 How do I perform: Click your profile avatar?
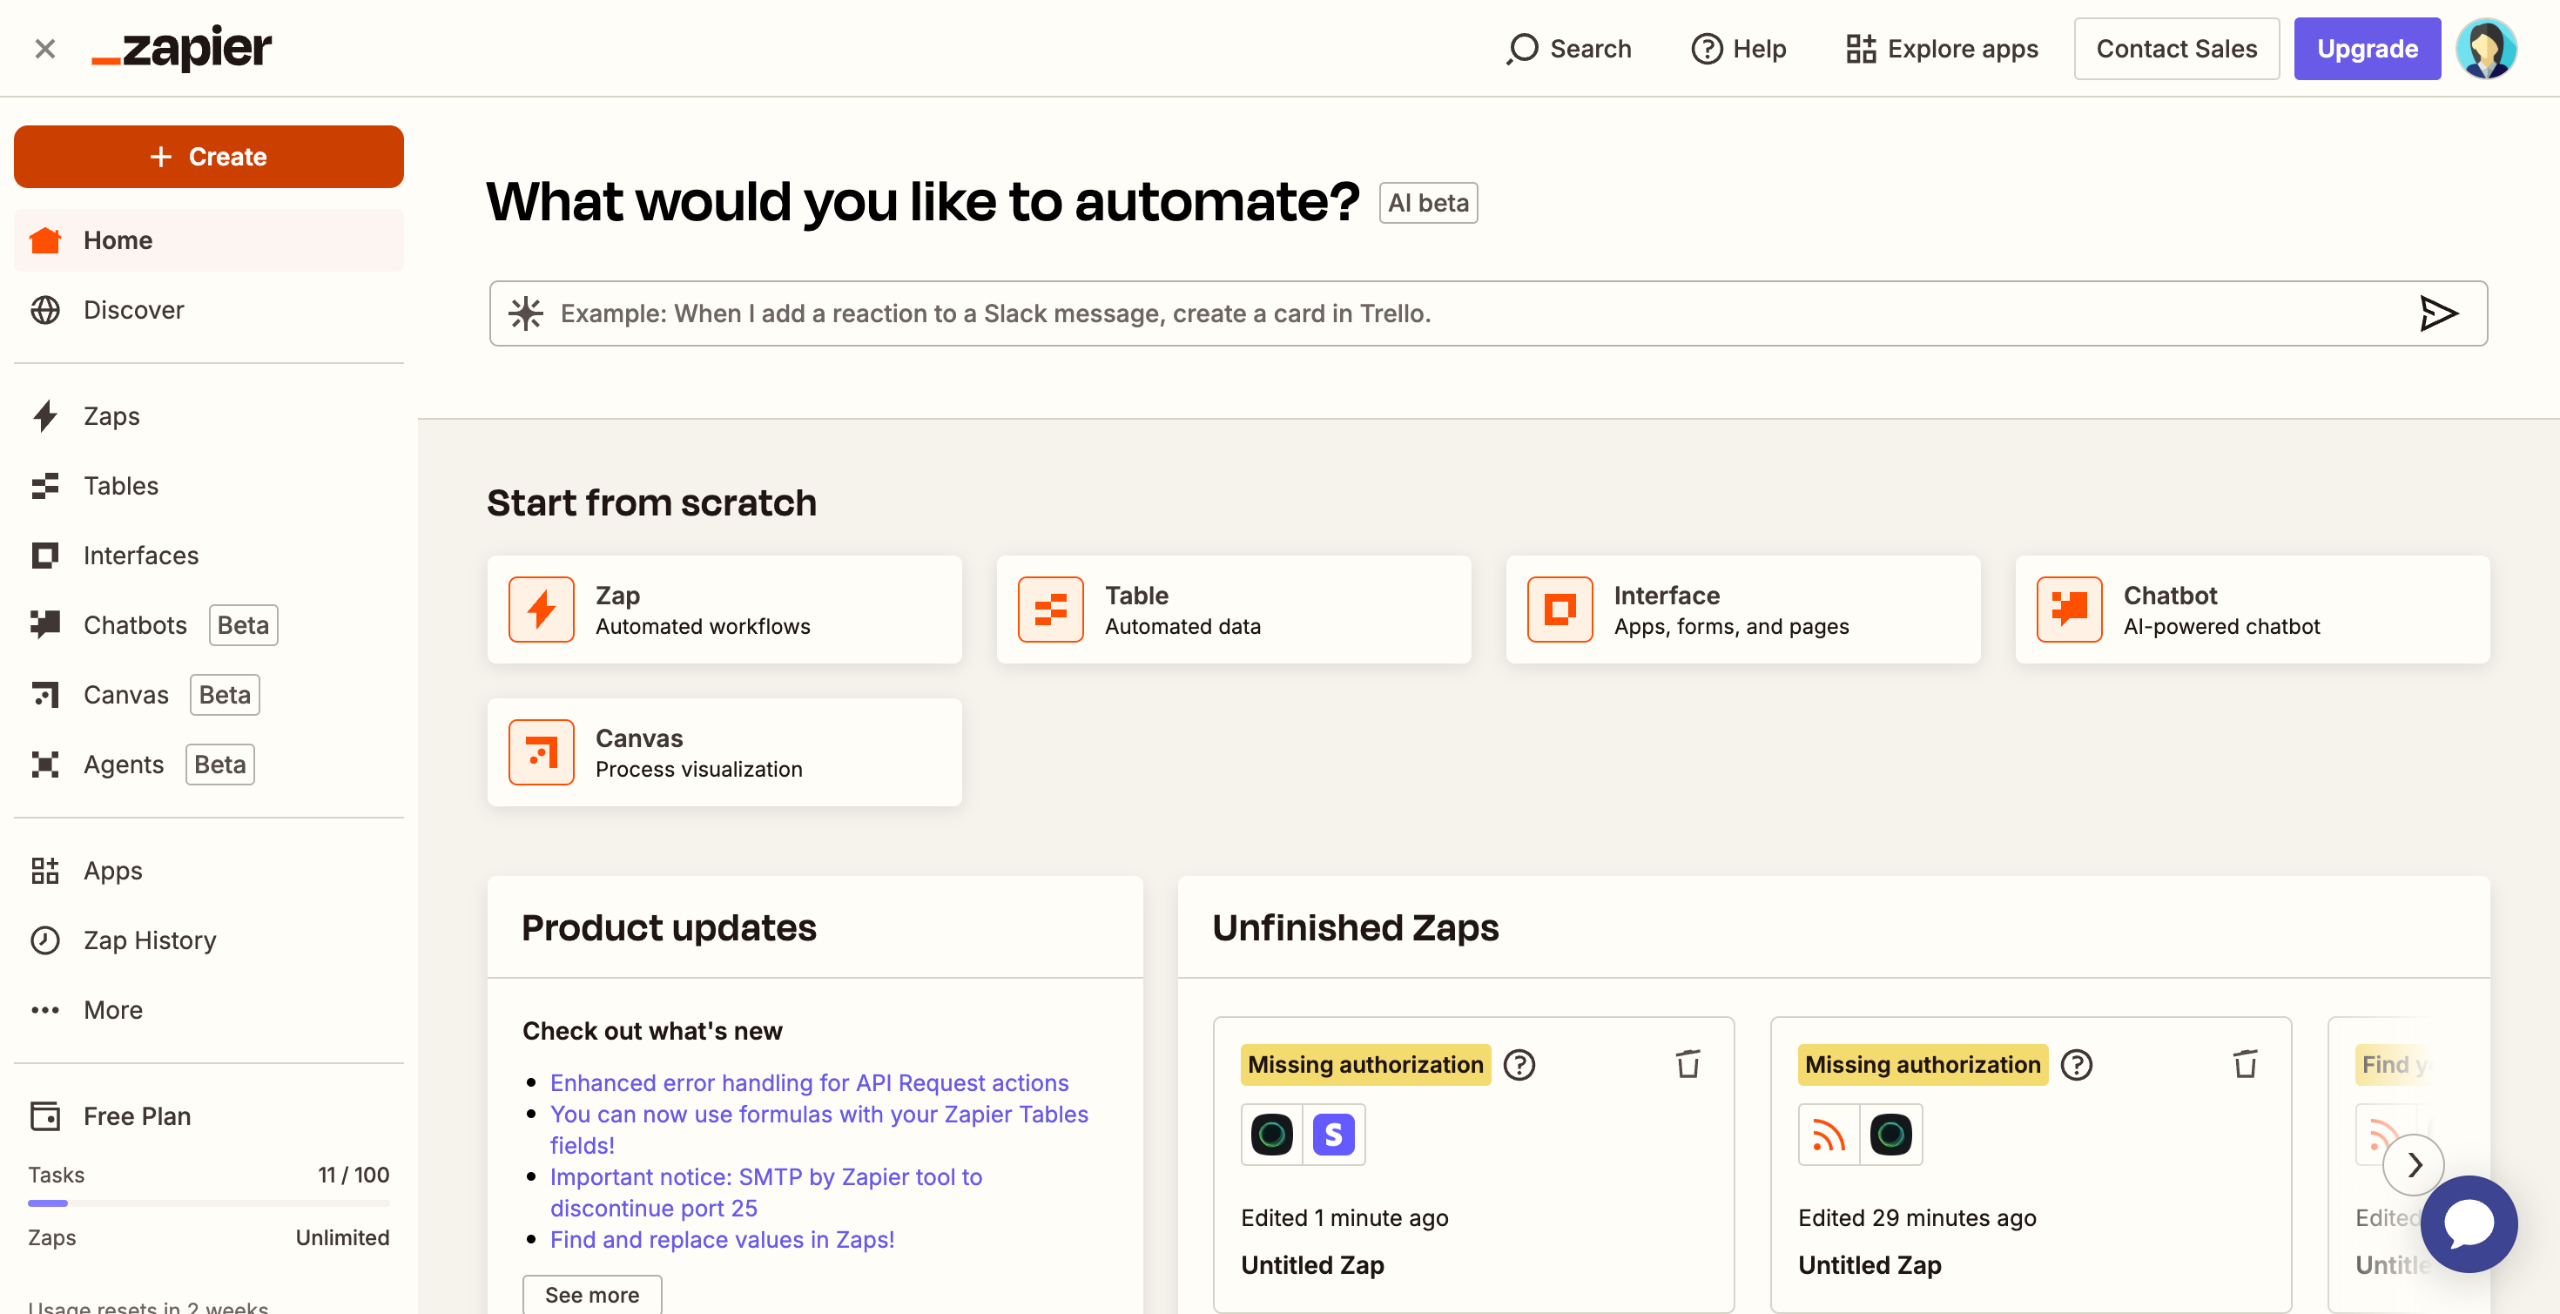tap(2487, 48)
